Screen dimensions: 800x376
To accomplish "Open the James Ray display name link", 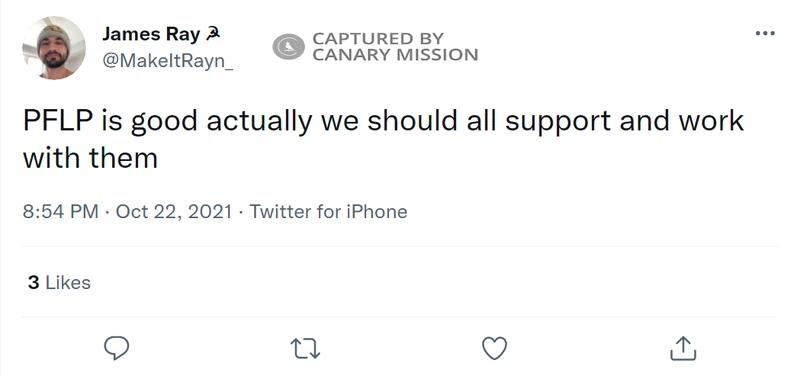I will tap(151, 34).
